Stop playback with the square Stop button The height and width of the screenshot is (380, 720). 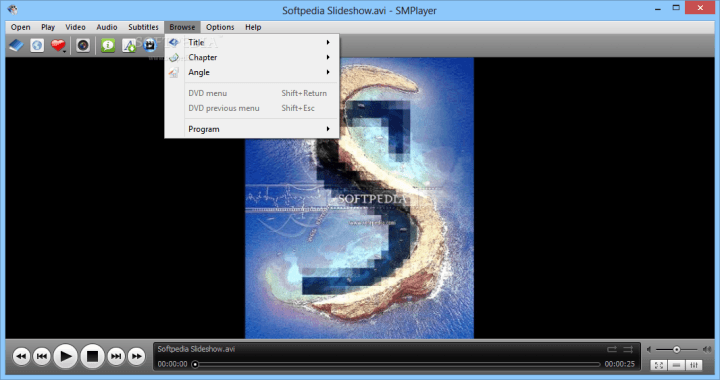(x=93, y=356)
